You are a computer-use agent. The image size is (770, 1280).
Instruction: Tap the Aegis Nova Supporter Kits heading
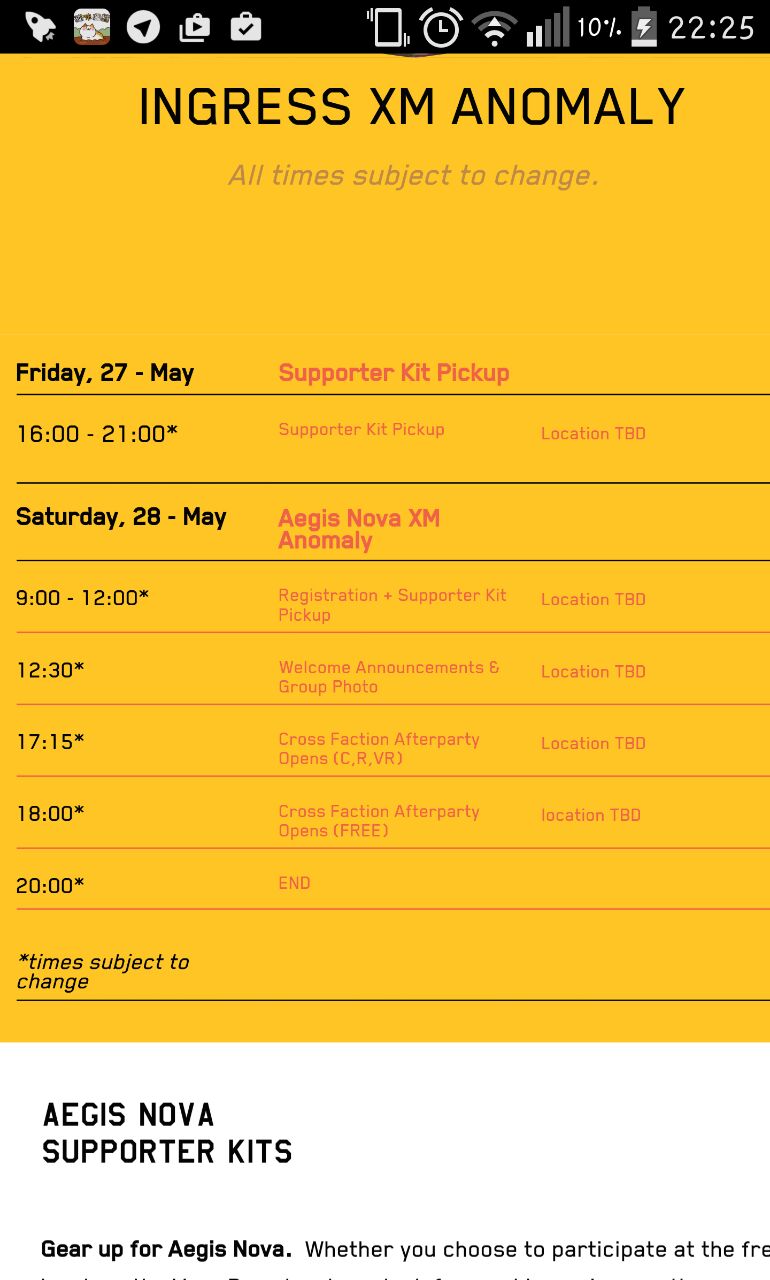[167, 1133]
